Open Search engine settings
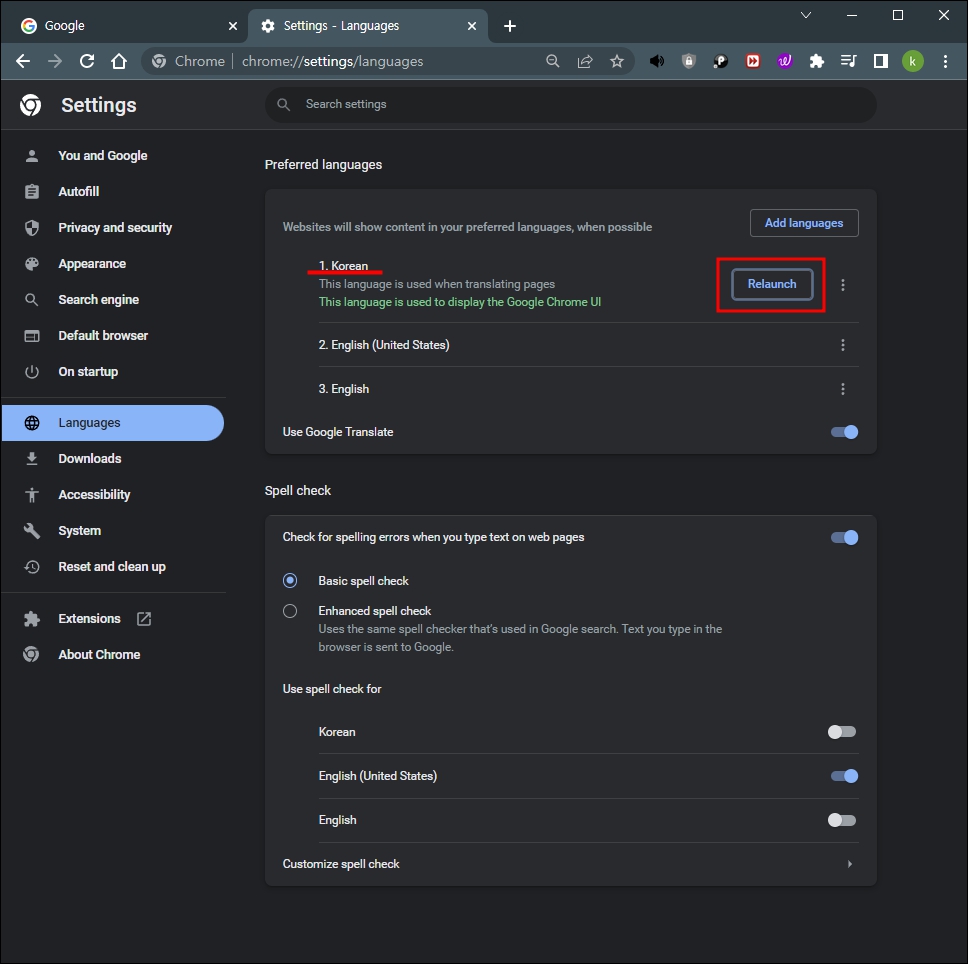968x964 pixels. (x=98, y=299)
